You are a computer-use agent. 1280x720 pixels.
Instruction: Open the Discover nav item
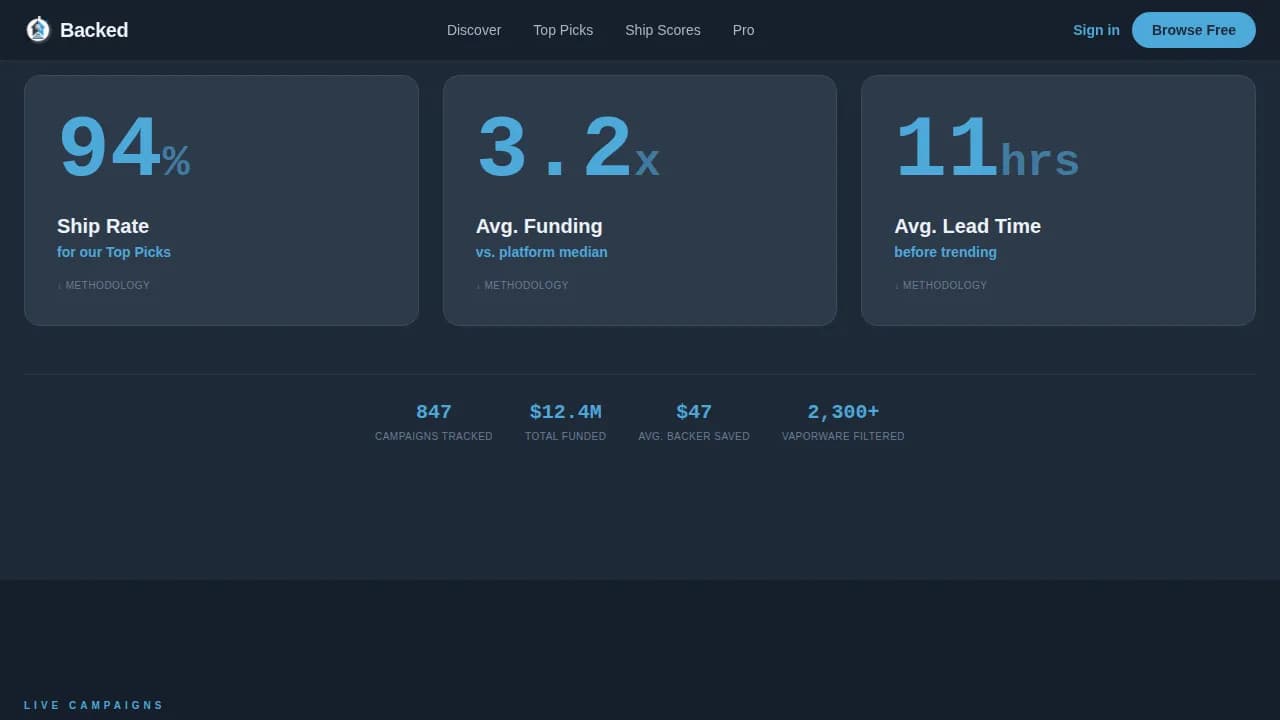[x=474, y=30]
